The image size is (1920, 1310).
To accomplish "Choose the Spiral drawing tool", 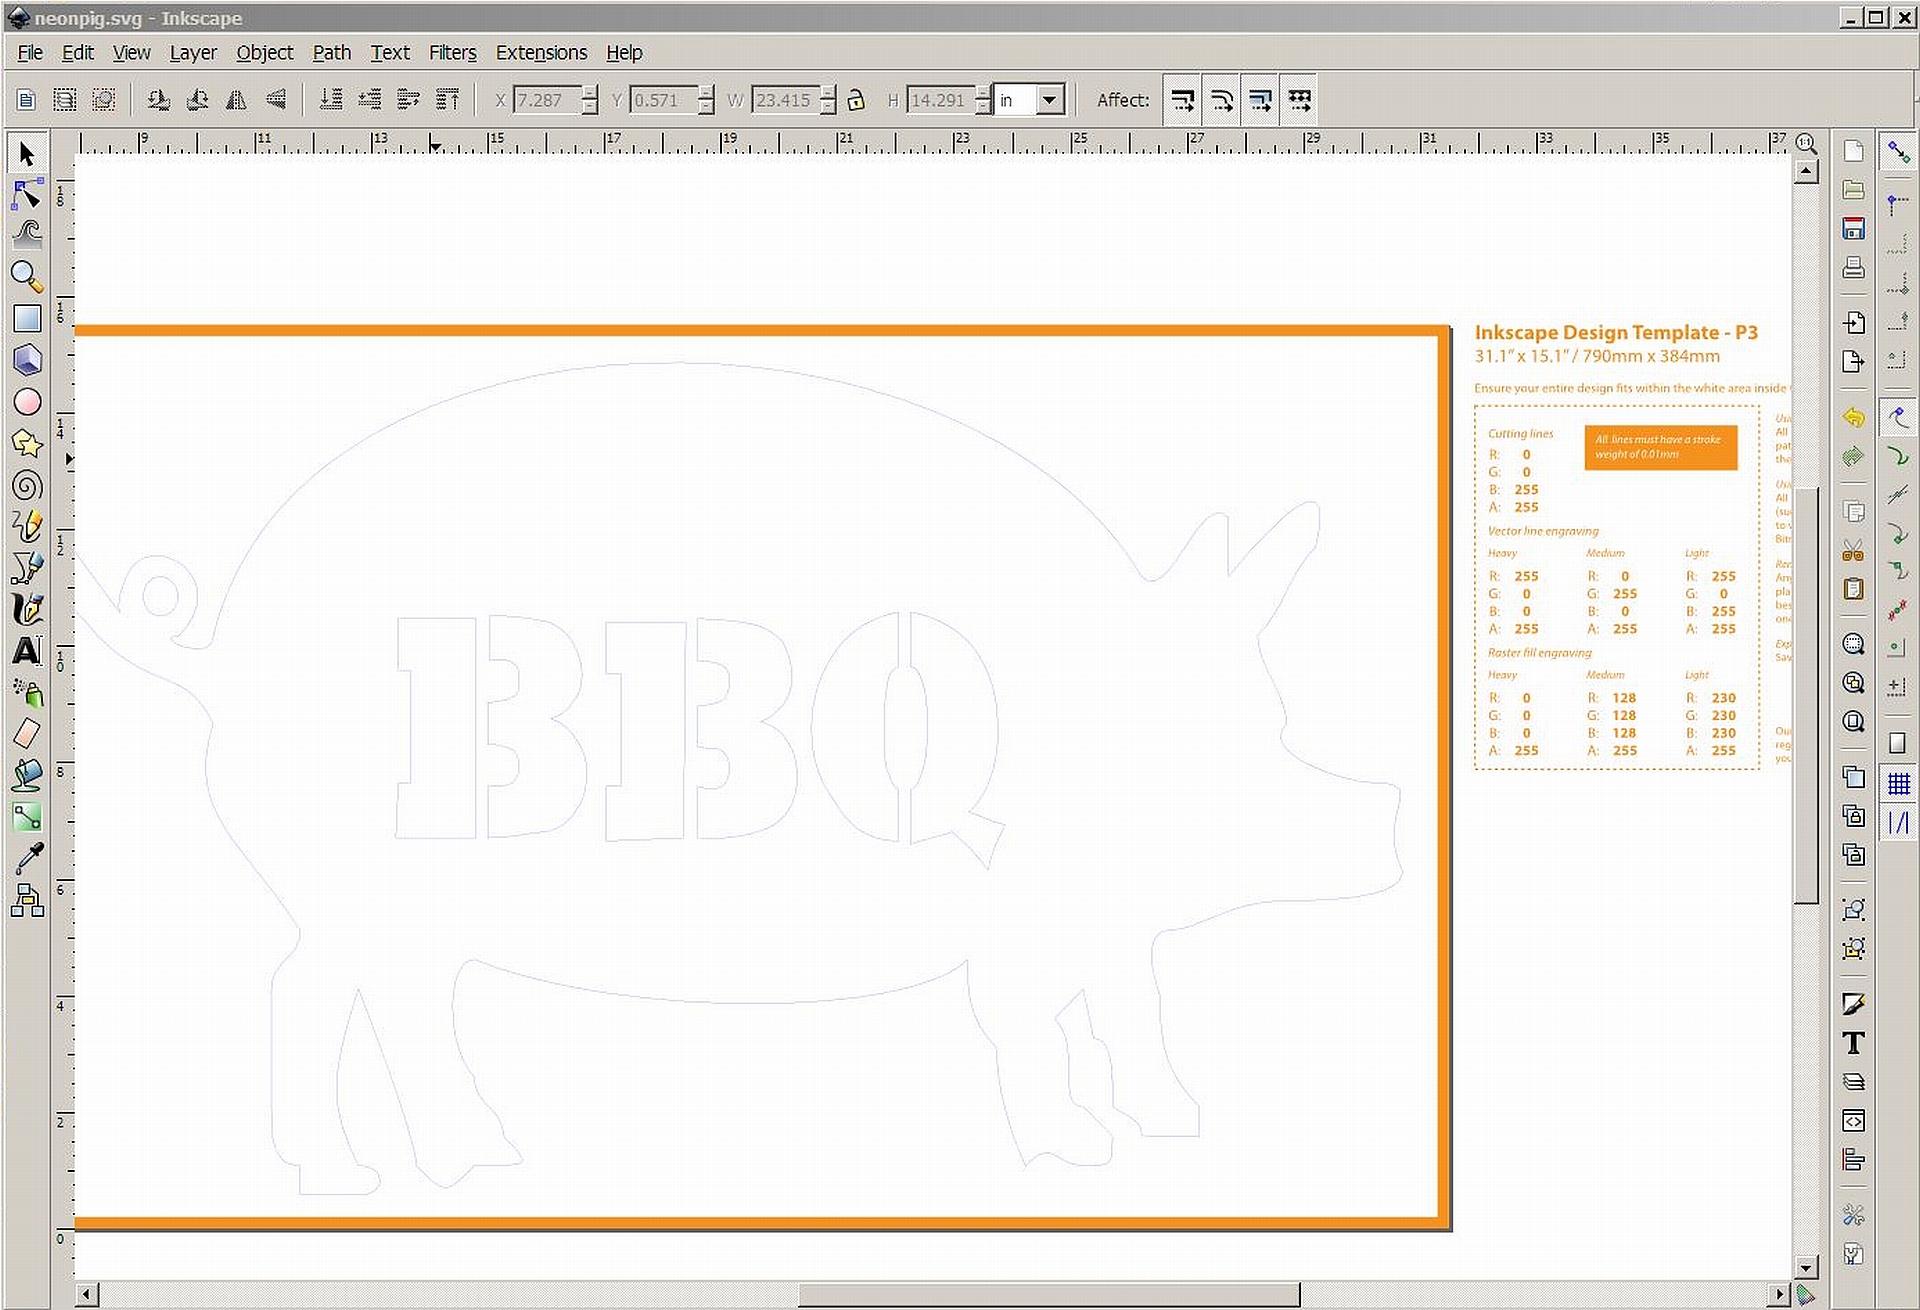I will 27,486.
